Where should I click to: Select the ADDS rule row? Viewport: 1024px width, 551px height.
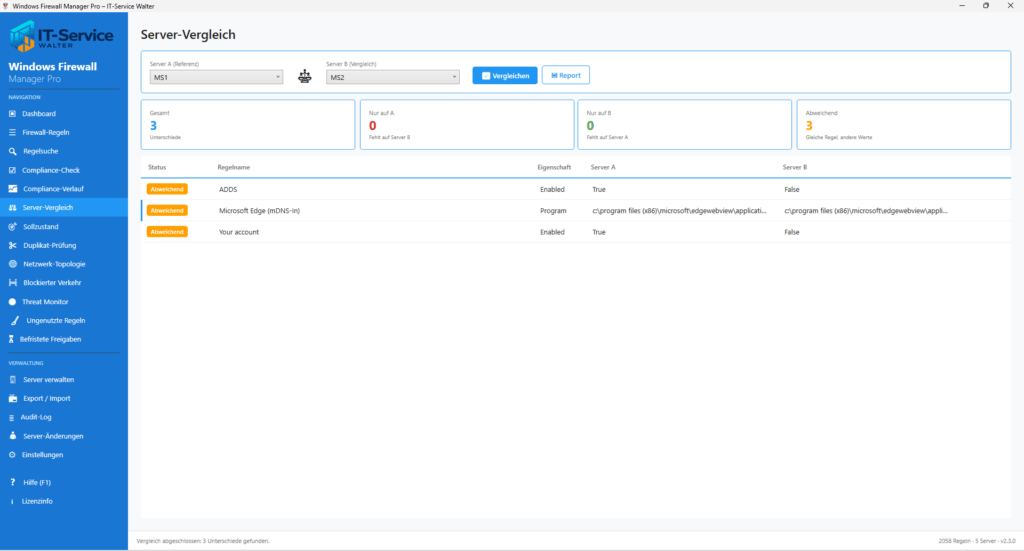576,189
